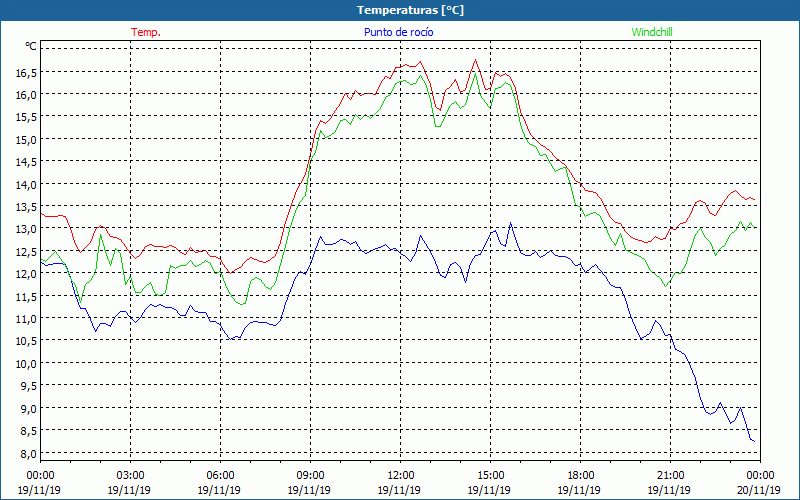
Task: Click the 09:00 time axis label
Action: click(x=310, y=475)
